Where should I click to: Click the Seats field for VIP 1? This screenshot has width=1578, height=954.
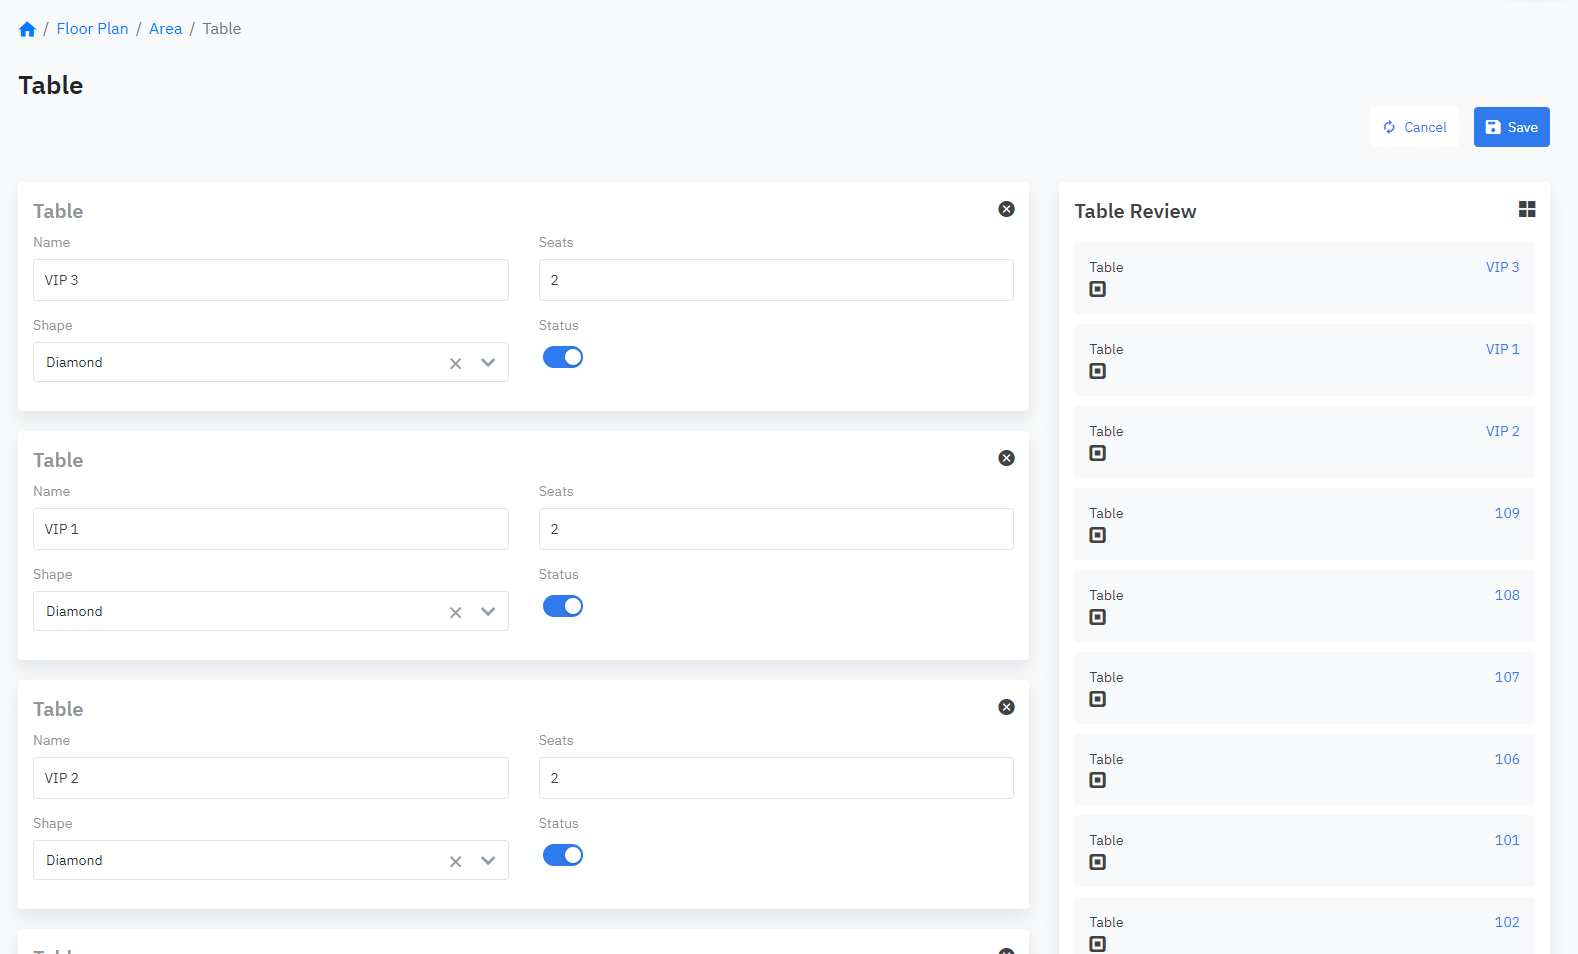pos(775,529)
